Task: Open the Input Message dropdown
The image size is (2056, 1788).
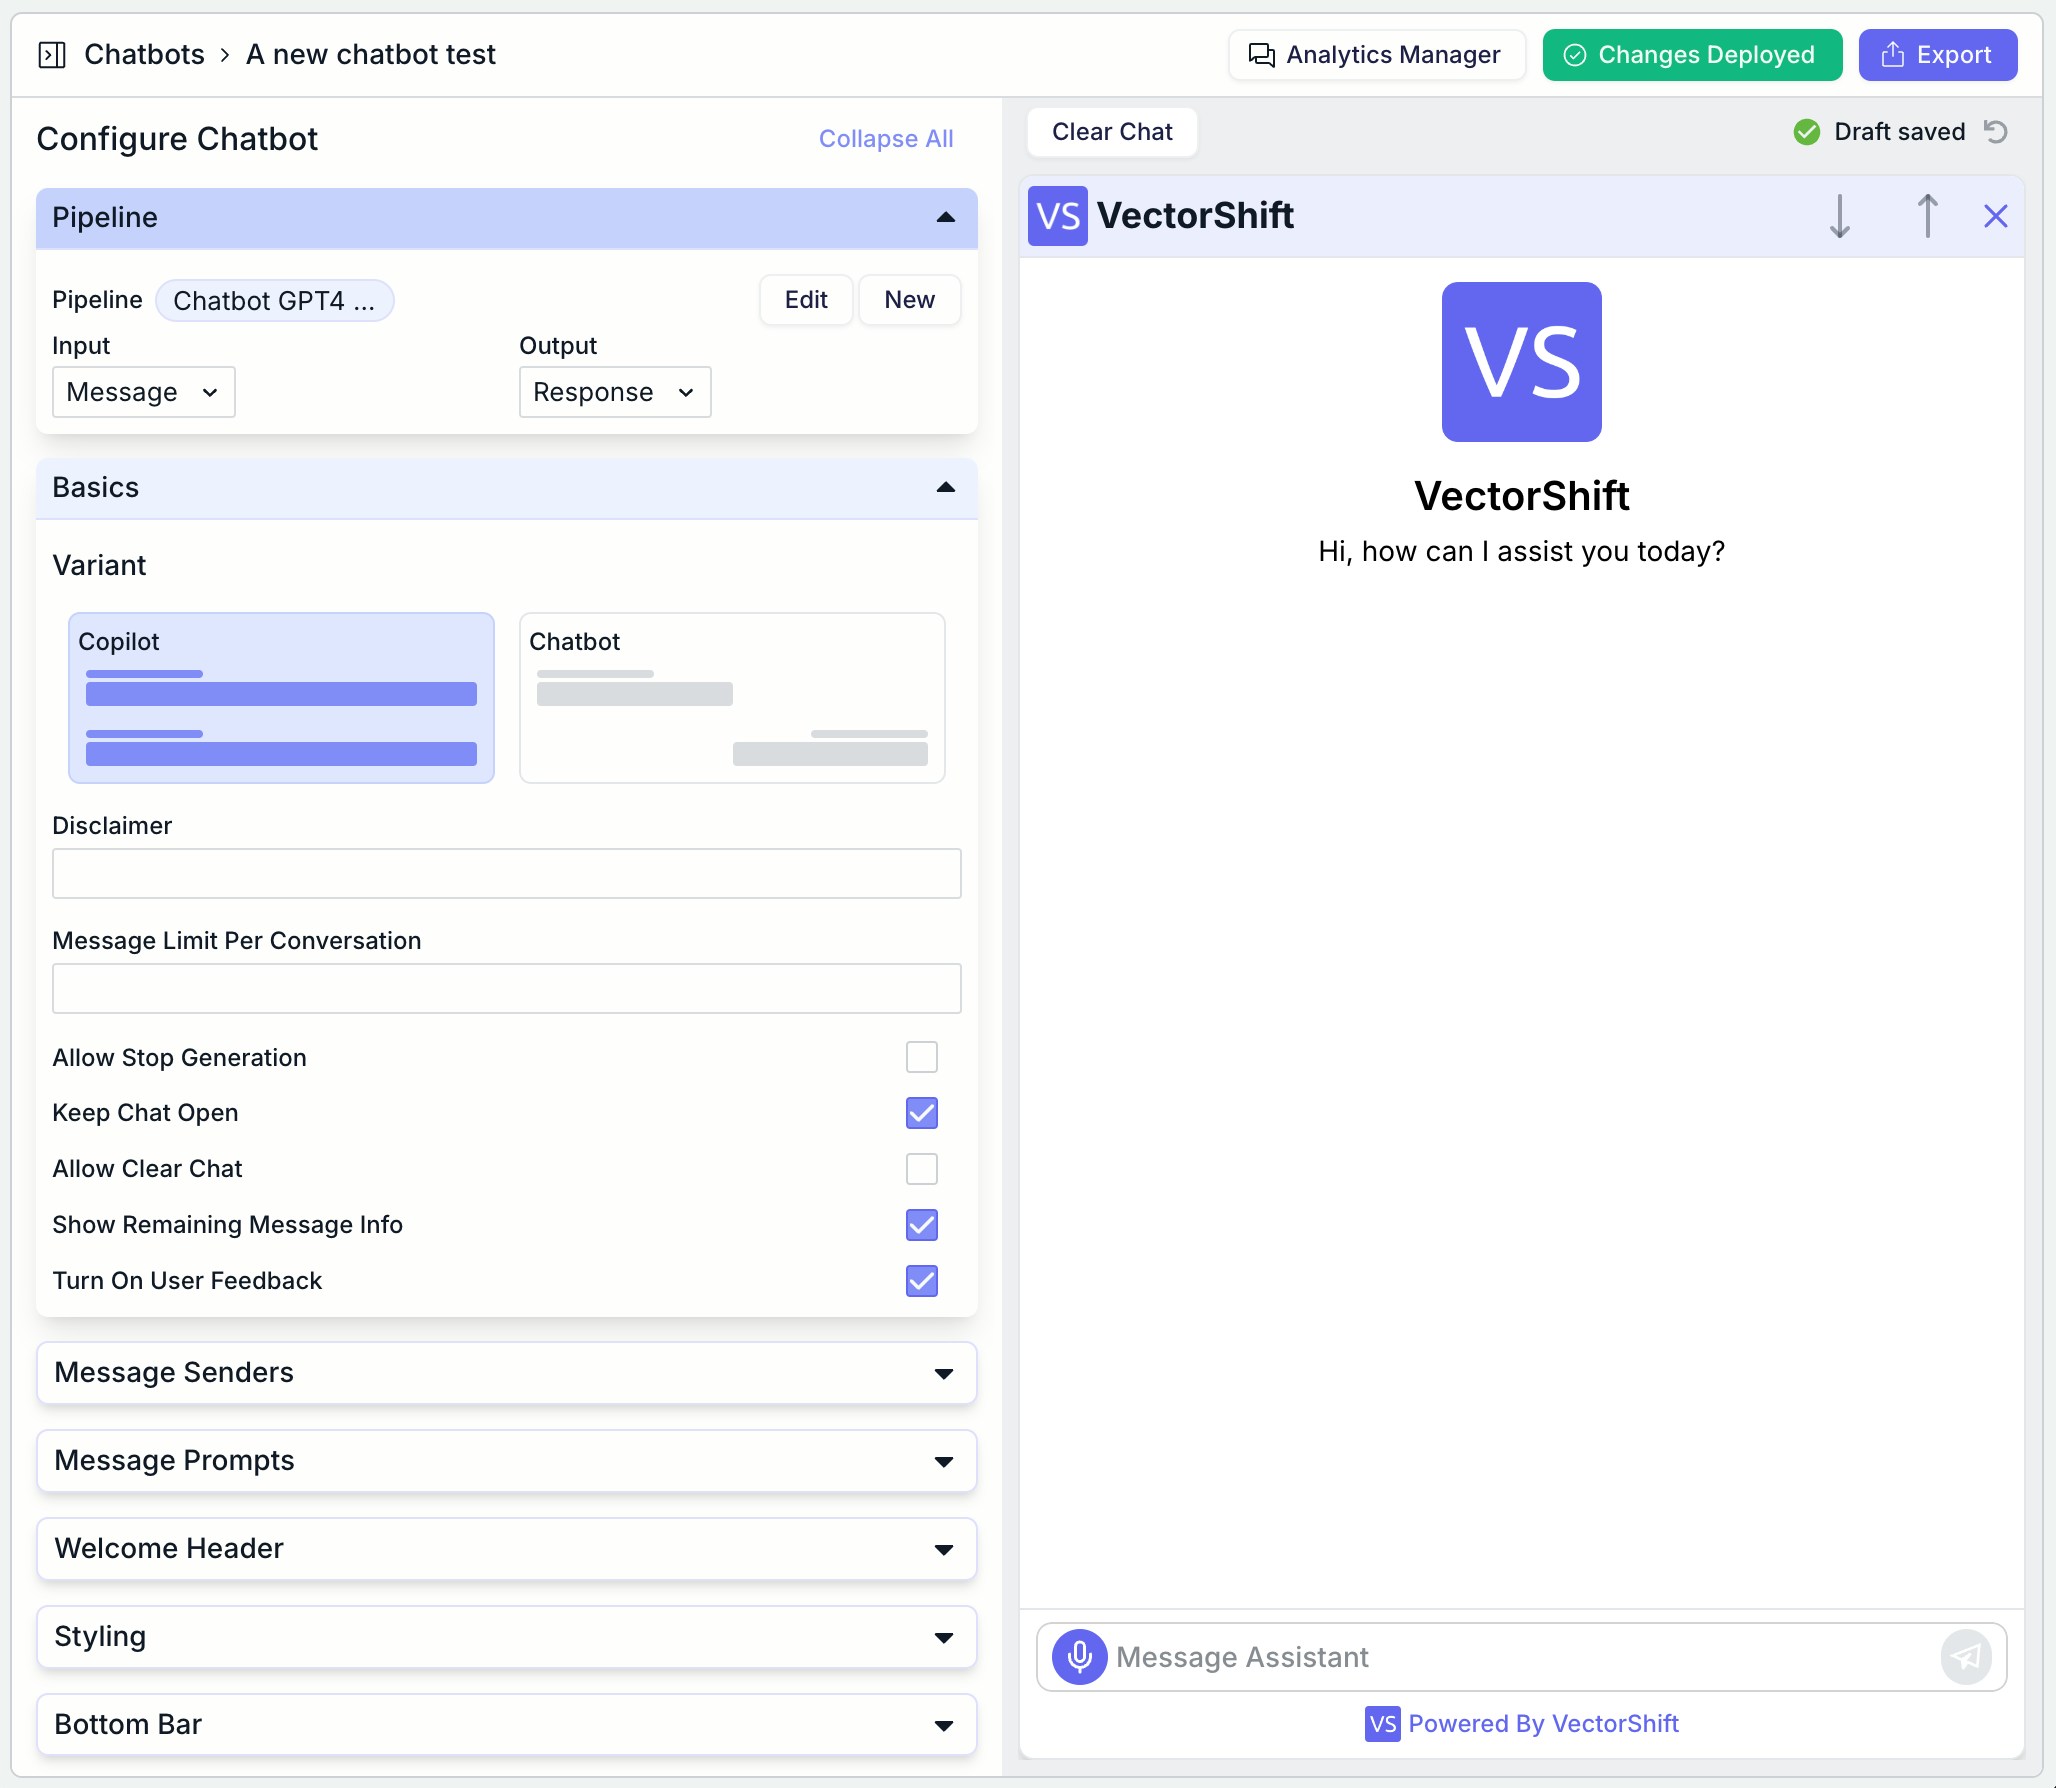Action: click(x=143, y=392)
